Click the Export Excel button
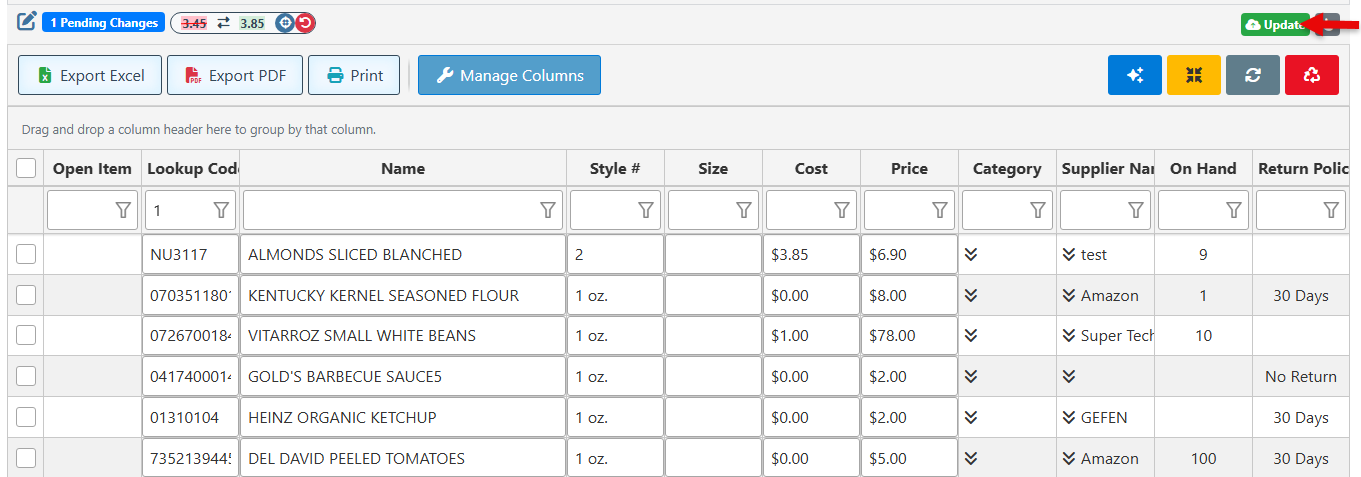Screen dimensions: 1361x477 point(90,75)
